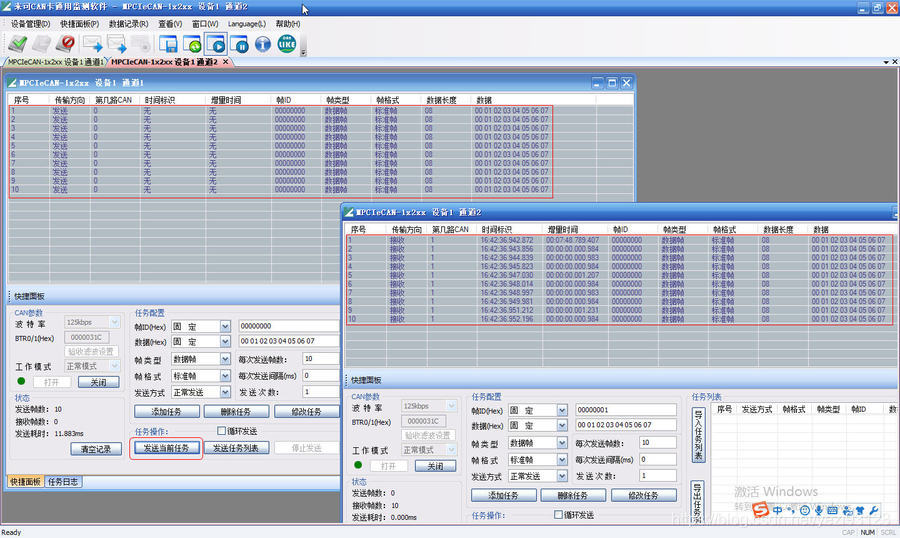Click the Sogou wrench settings icon

tap(874, 510)
